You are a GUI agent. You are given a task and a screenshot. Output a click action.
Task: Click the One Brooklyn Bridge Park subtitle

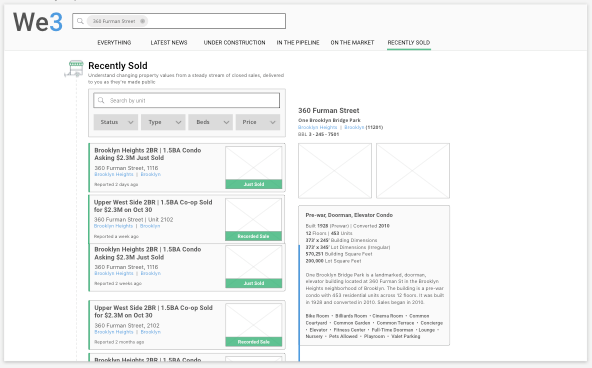point(329,120)
